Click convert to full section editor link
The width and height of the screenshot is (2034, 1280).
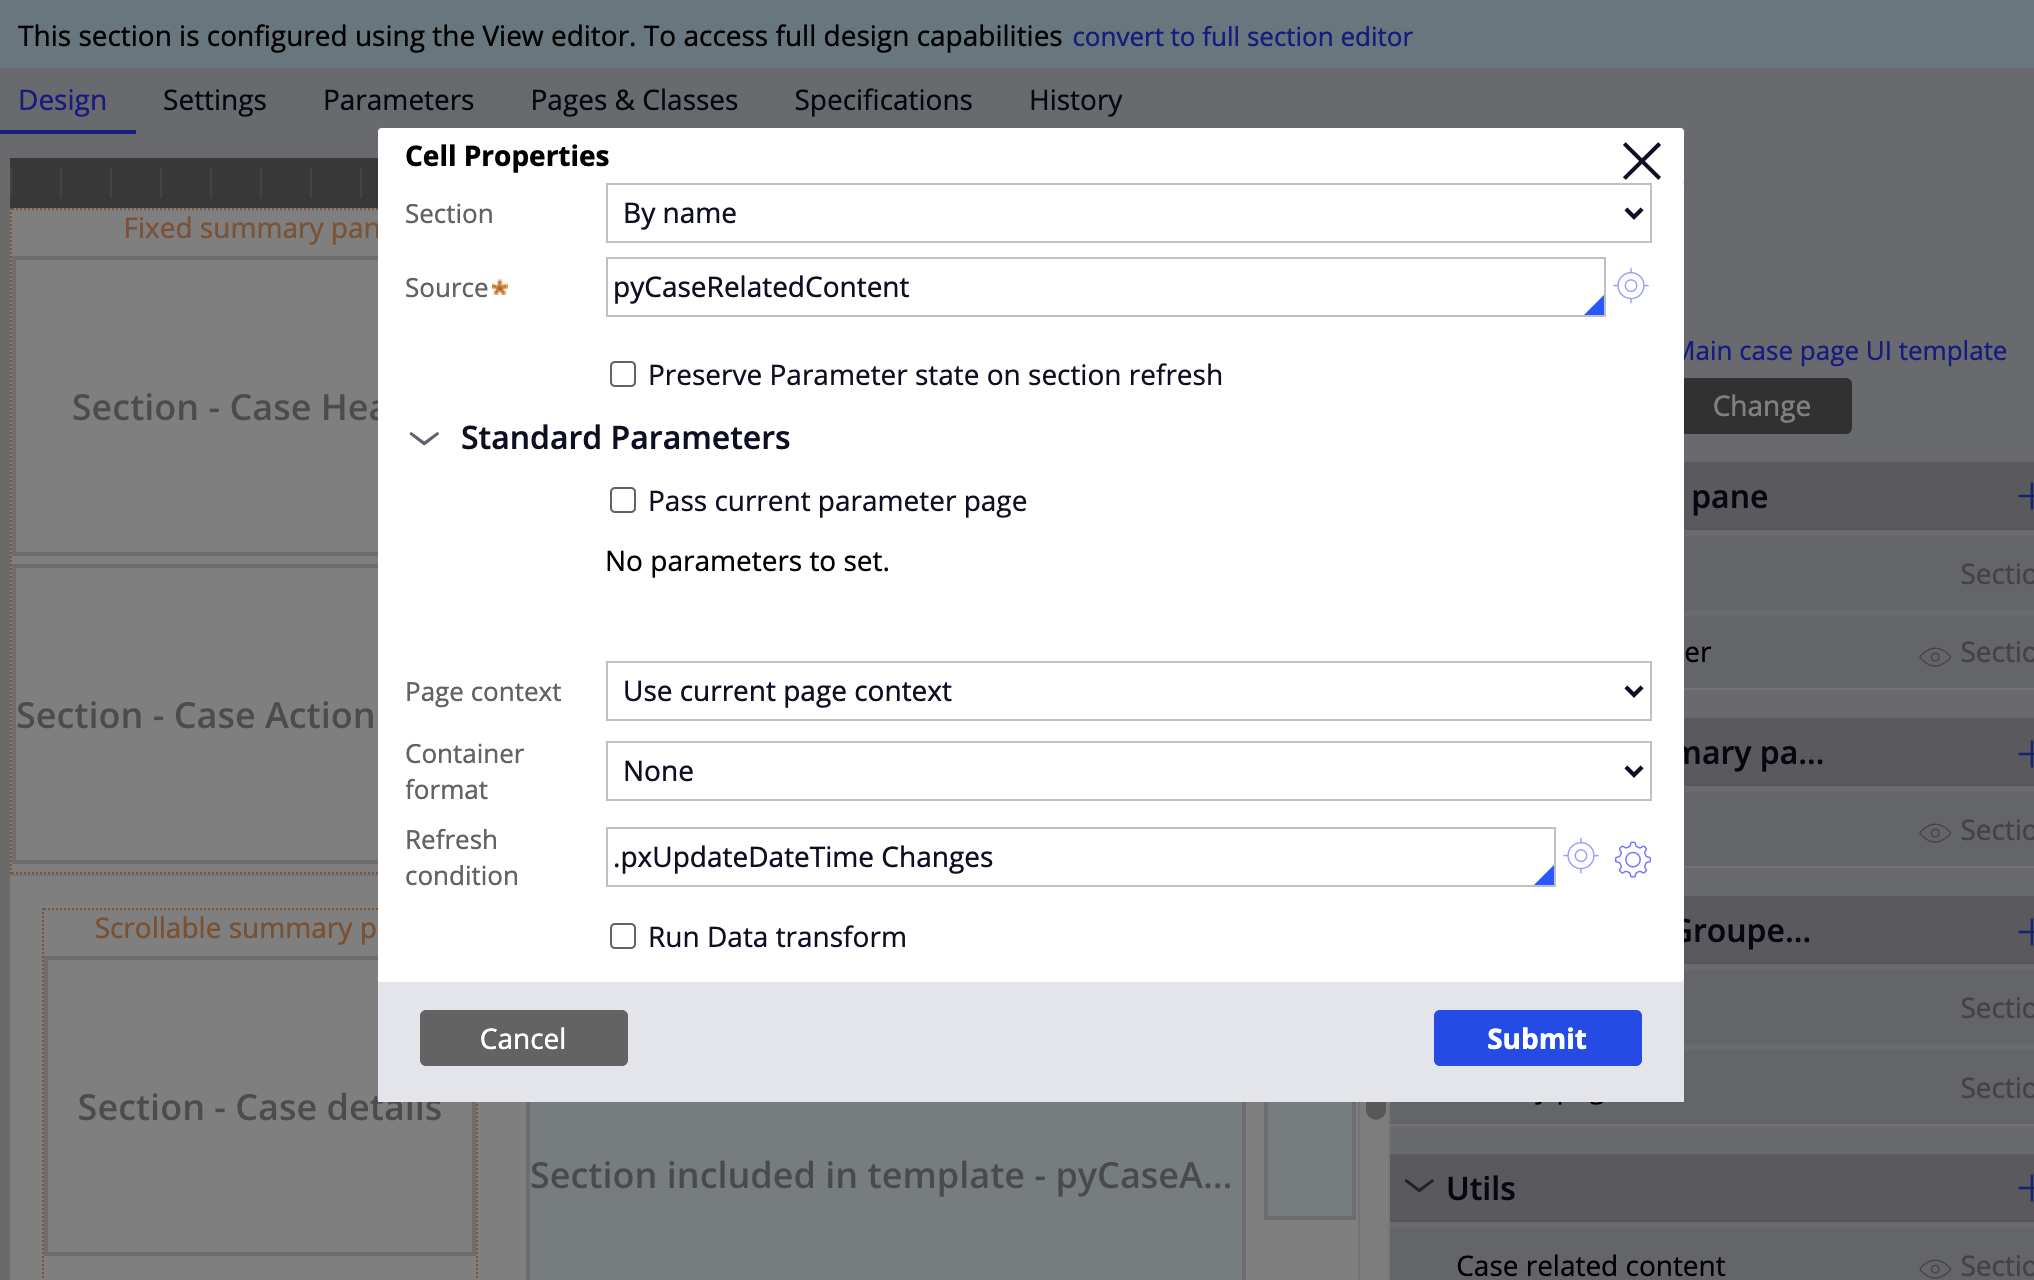click(x=1242, y=37)
